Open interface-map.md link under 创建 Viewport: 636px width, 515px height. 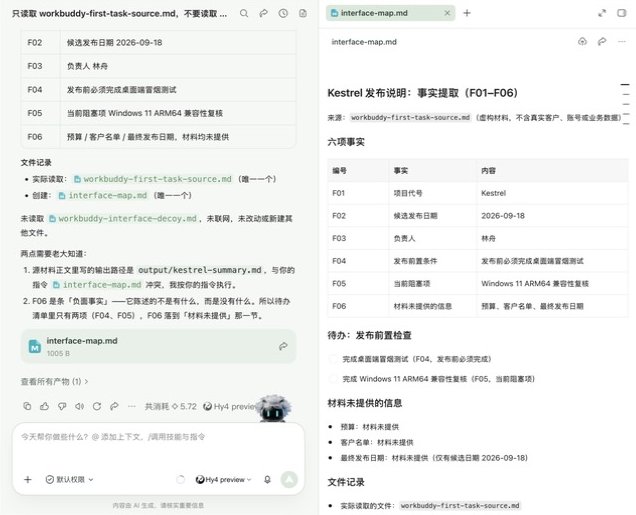[x=103, y=195]
